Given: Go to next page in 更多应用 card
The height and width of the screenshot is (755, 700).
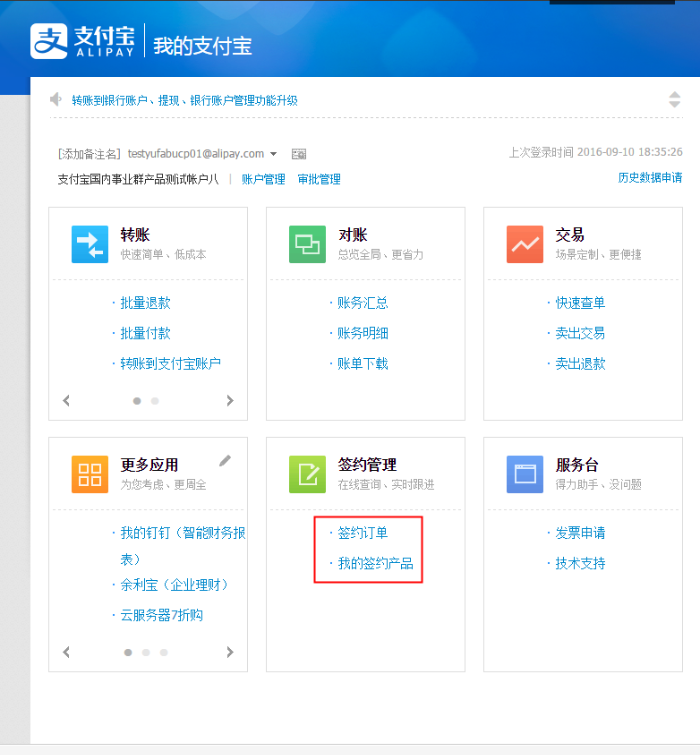Looking at the screenshot, I should (230, 652).
